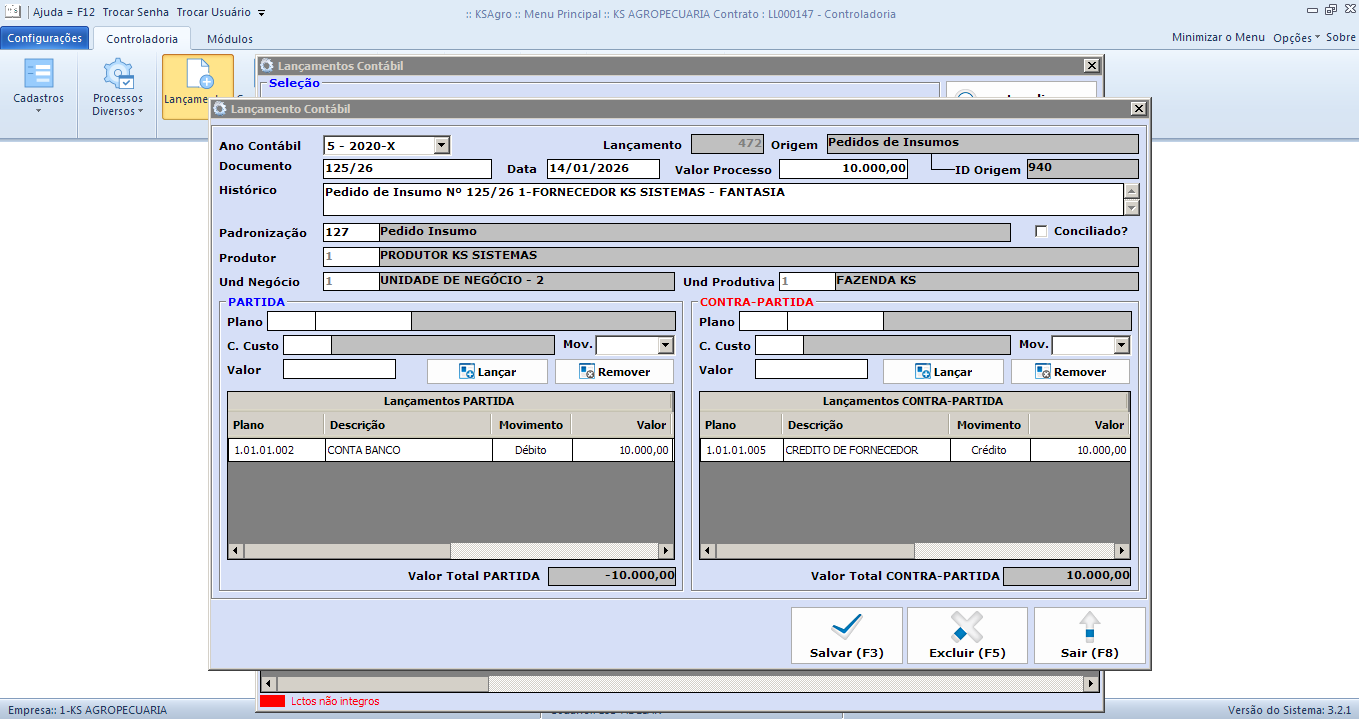The height and width of the screenshot is (719, 1359).
Task: Expand the Ano Contábil dropdown
Action: [441, 145]
